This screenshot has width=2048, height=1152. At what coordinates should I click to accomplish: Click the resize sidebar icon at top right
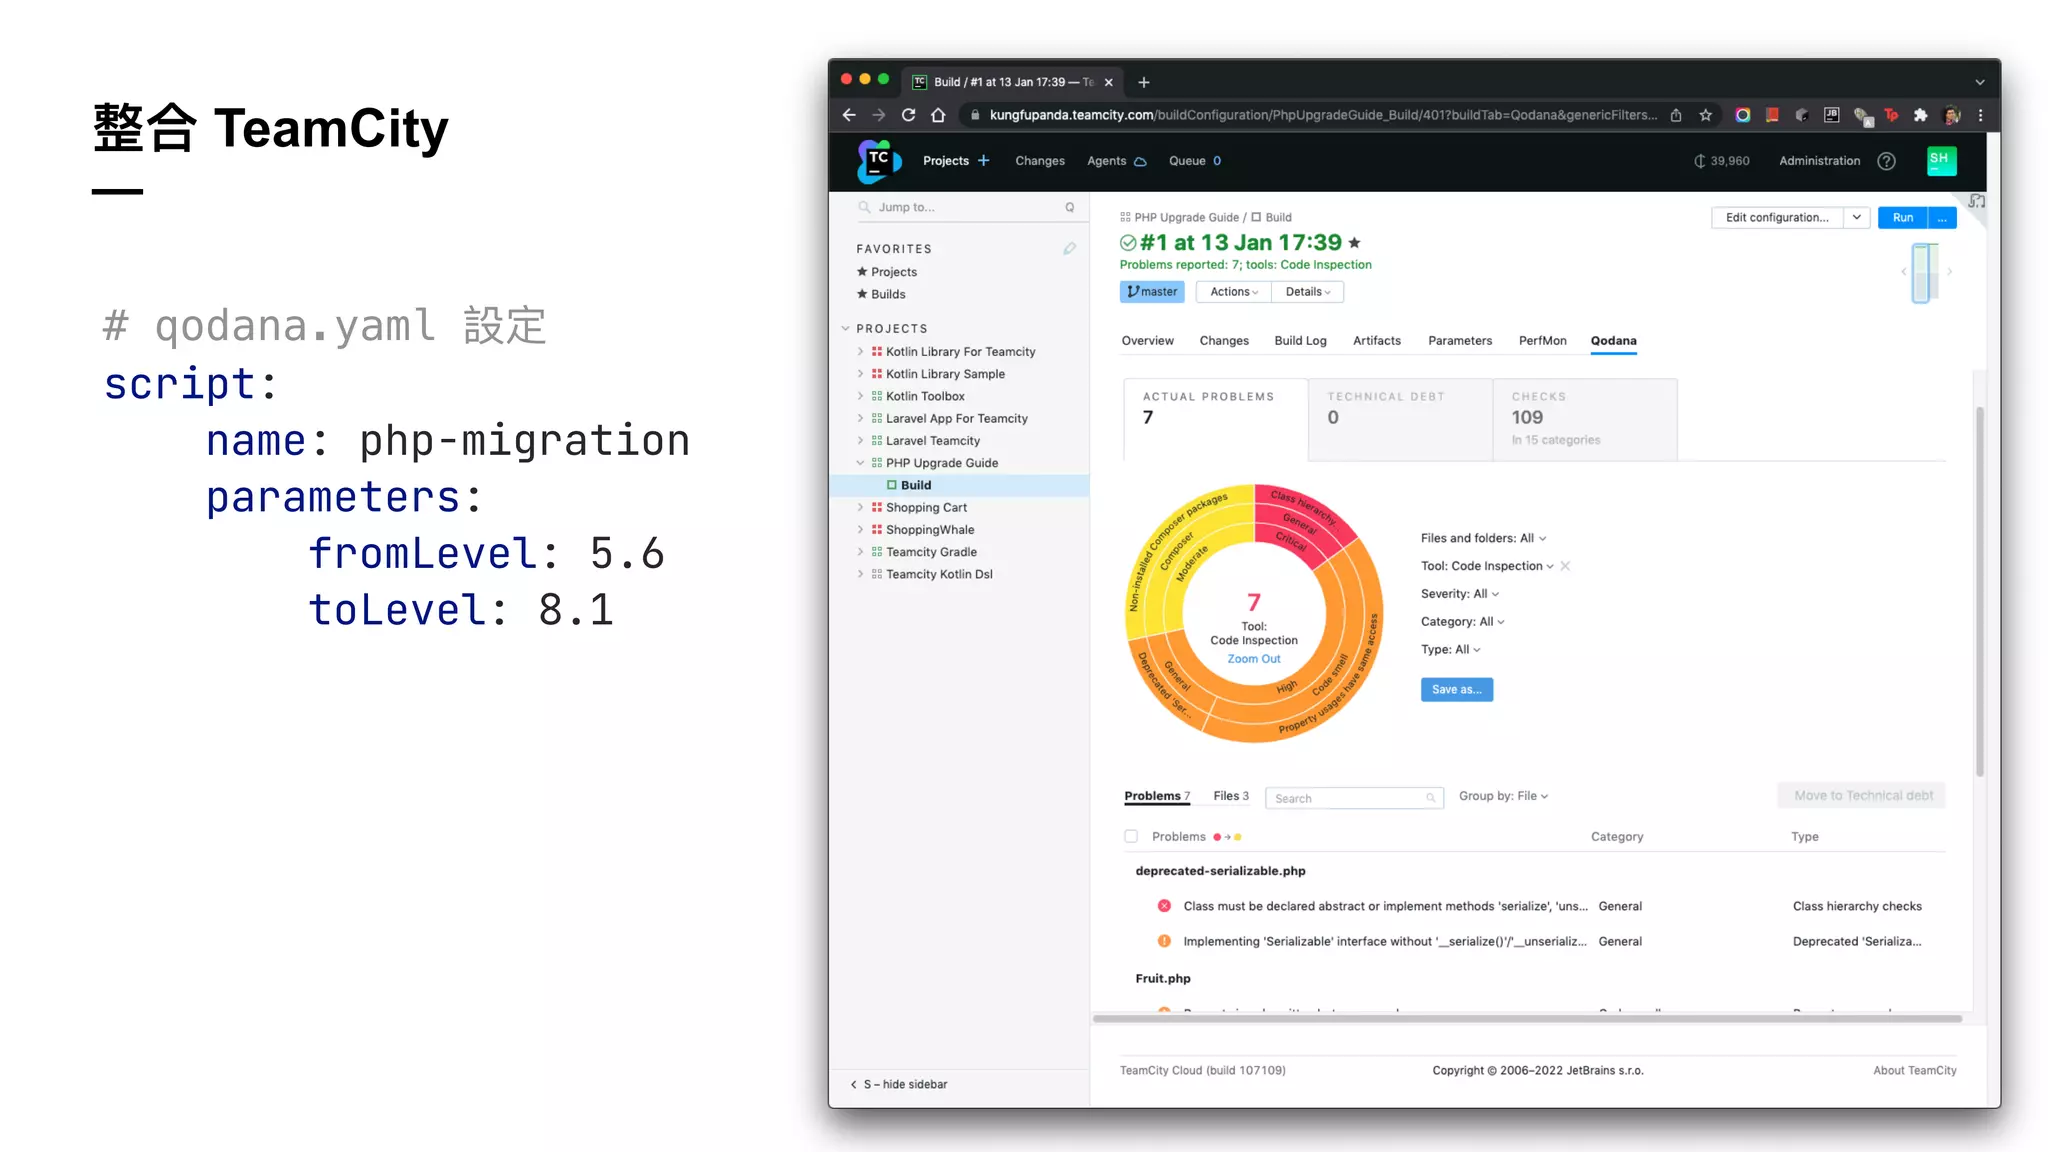(x=1977, y=202)
